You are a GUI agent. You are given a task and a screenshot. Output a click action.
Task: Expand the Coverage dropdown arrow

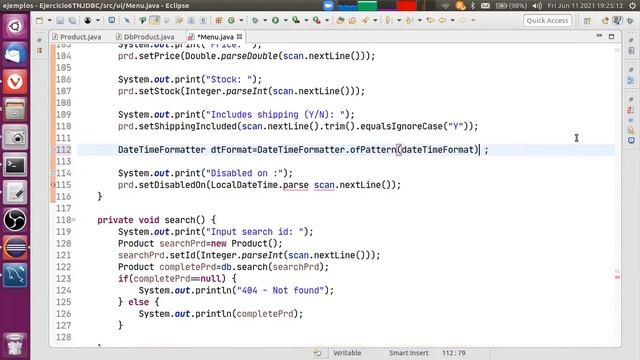(306, 20)
